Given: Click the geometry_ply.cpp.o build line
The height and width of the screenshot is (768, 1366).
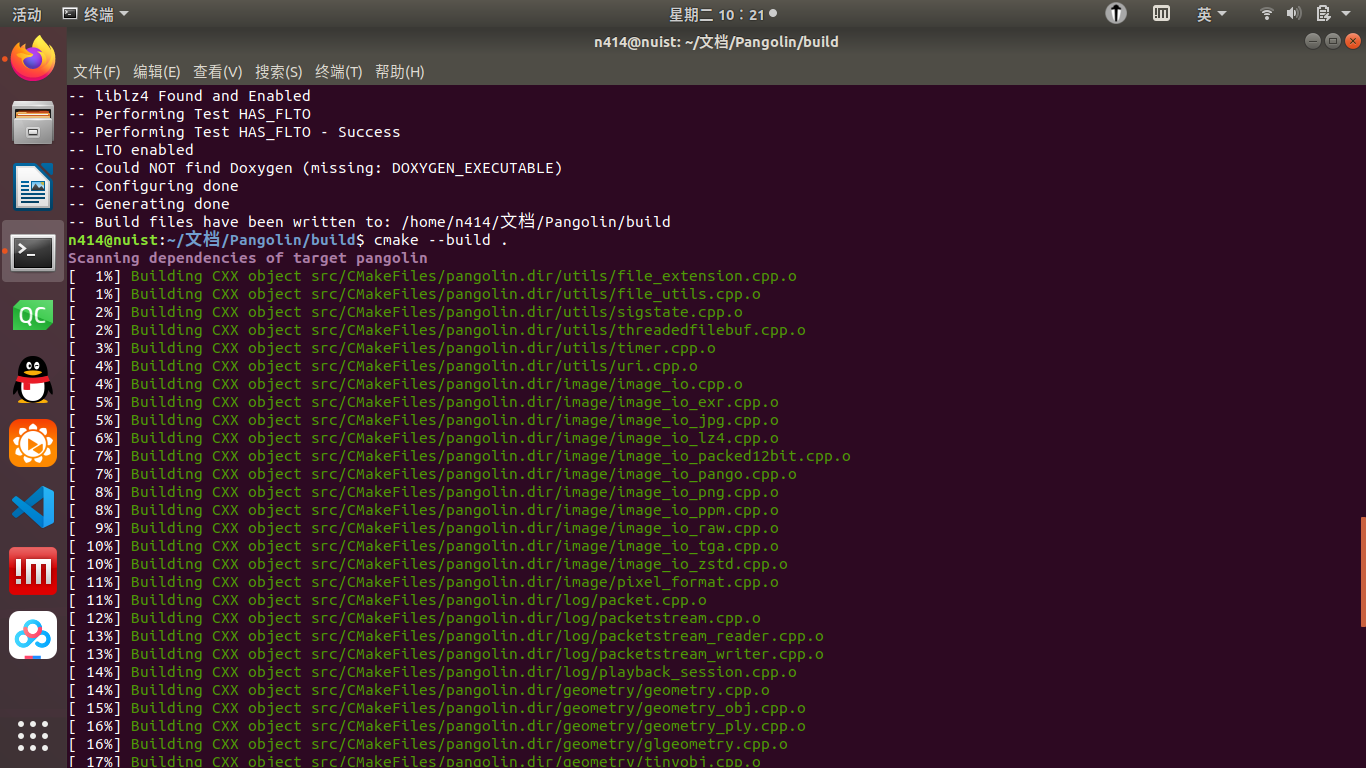Looking at the screenshot, I should click(x=437, y=726).
